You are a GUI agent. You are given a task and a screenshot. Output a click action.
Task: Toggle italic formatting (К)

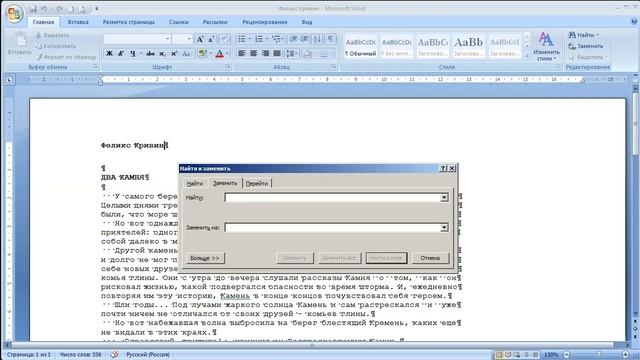[121, 53]
